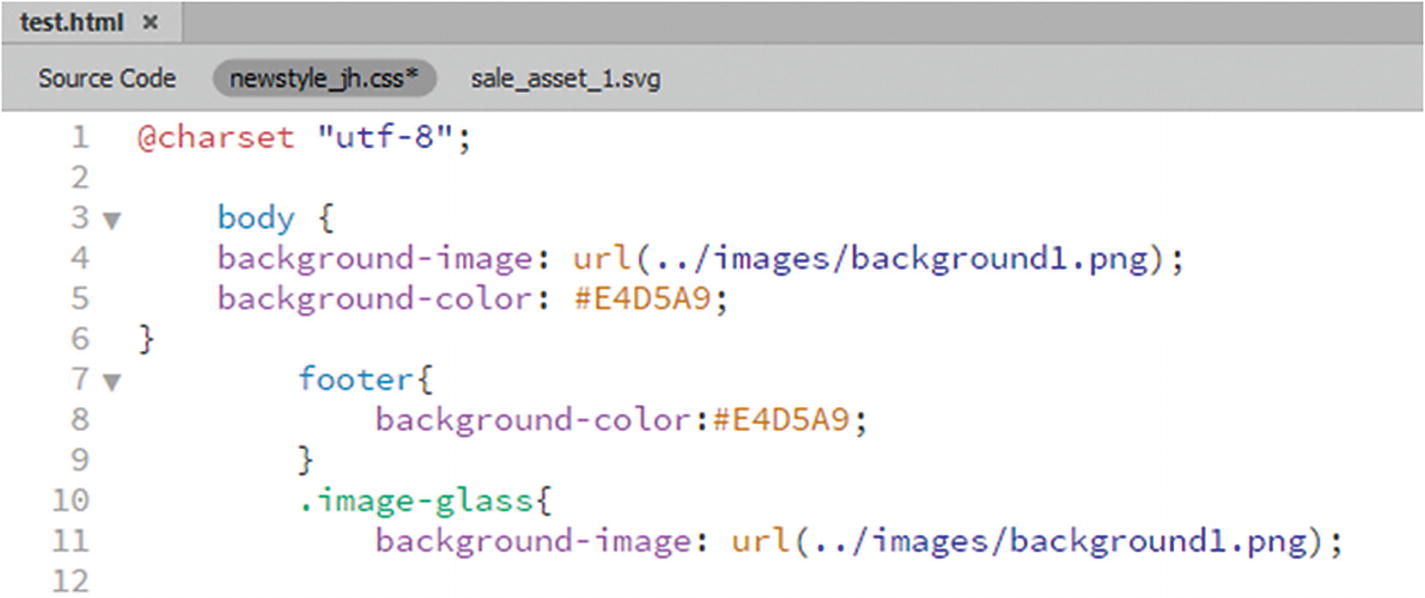
Task: Click the .image-glass class selector
Action: [x=415, y=500]
